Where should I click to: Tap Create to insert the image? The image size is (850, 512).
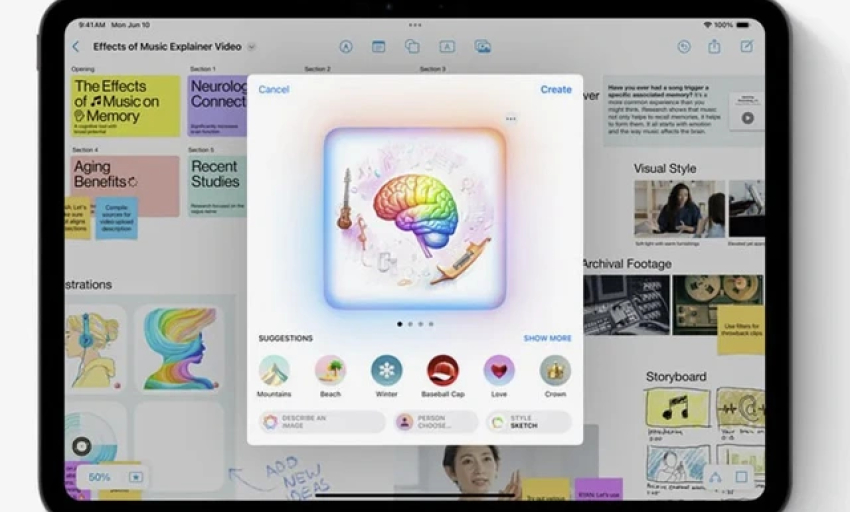pyautogui.click(x=556, y=89)
